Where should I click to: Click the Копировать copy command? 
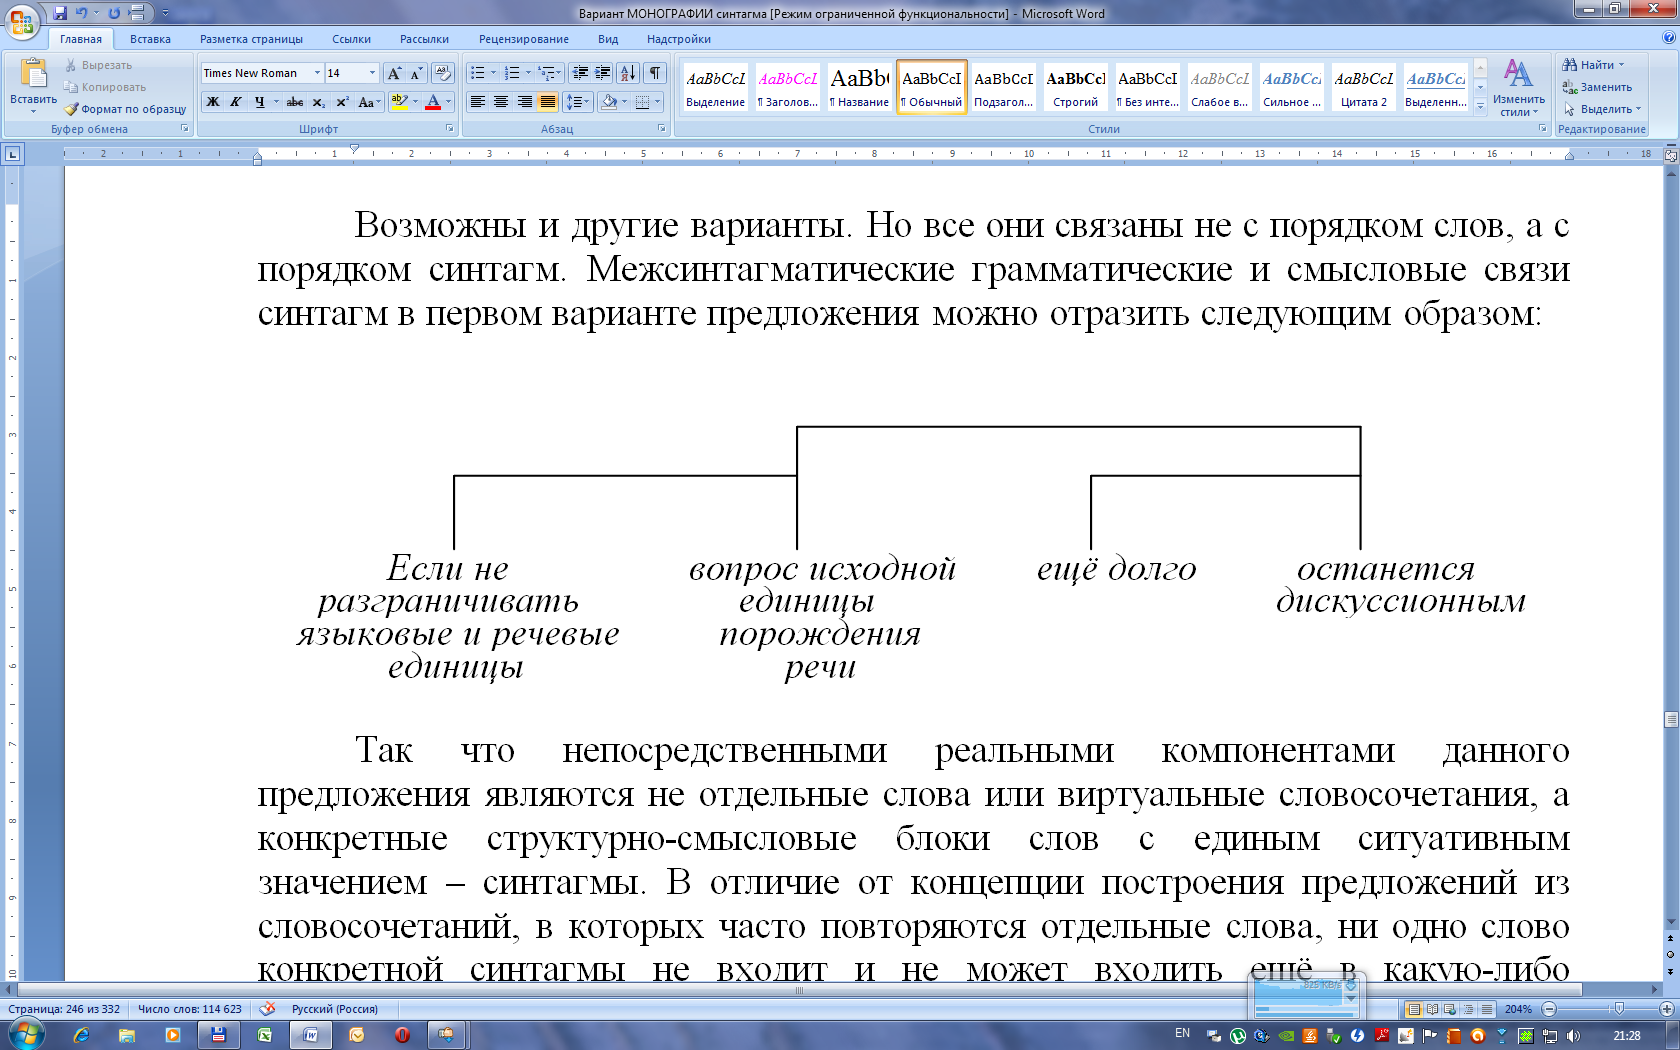[x=105, y=87]
